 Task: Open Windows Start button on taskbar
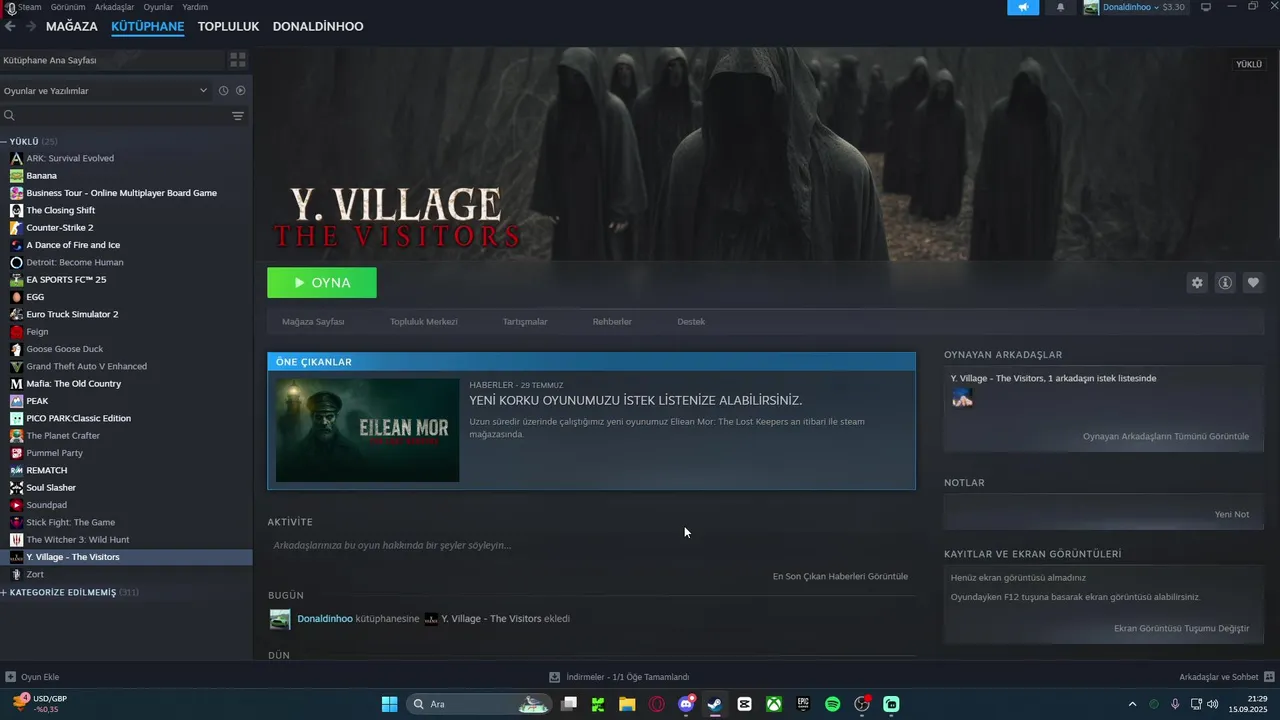pyautogui.click(x=389, y=704)
